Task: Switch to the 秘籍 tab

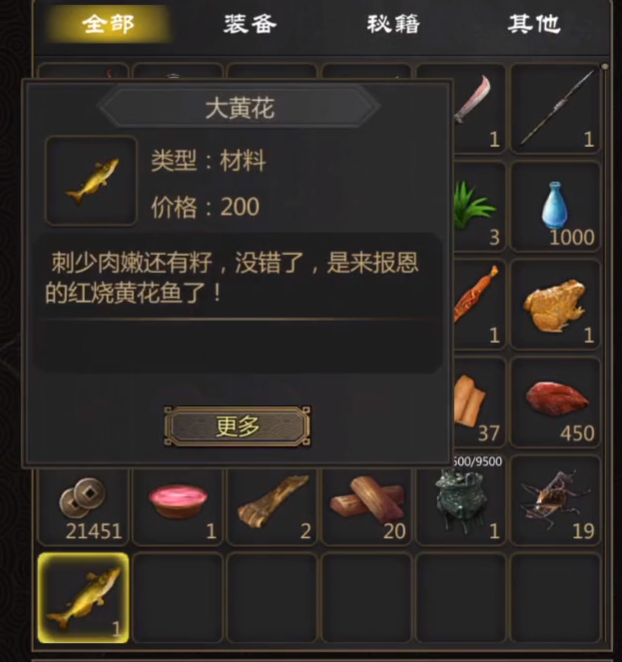Action: 393,24
